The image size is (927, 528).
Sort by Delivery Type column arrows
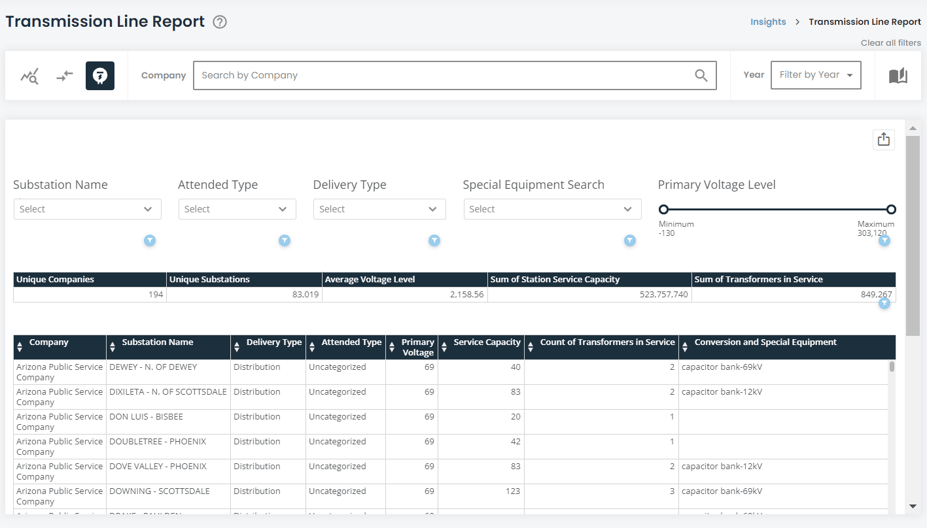pyautogui.click(x=236, y=348)
